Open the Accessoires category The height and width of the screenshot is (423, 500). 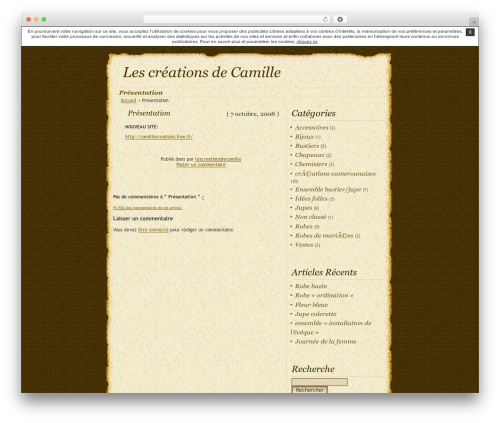tap(311, 128)
